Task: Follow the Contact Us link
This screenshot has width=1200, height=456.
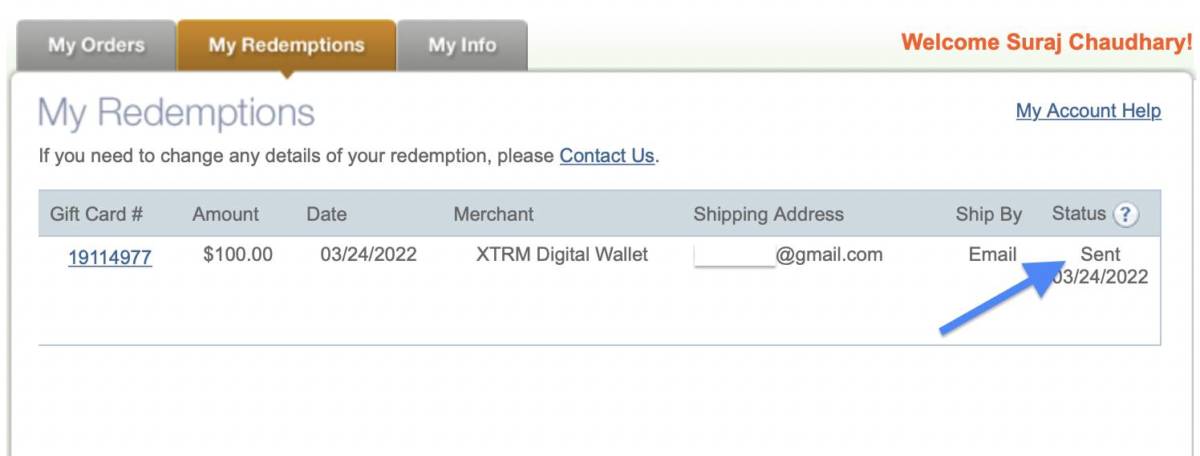Action: point(606,156)
